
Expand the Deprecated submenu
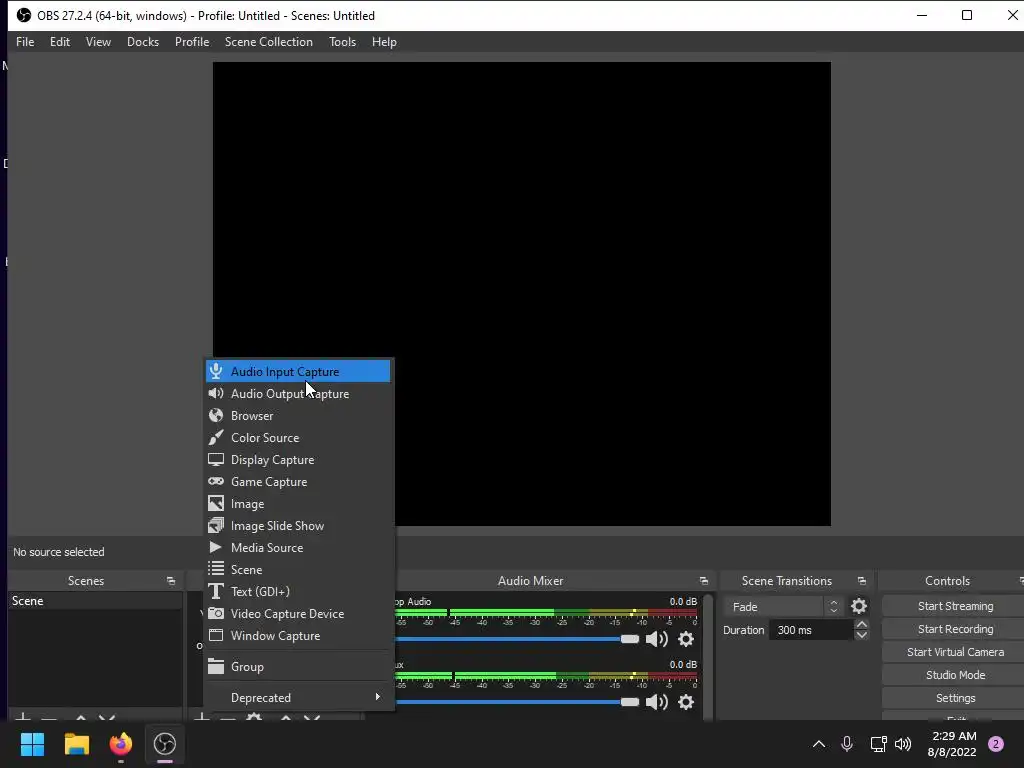click(298, 697)
